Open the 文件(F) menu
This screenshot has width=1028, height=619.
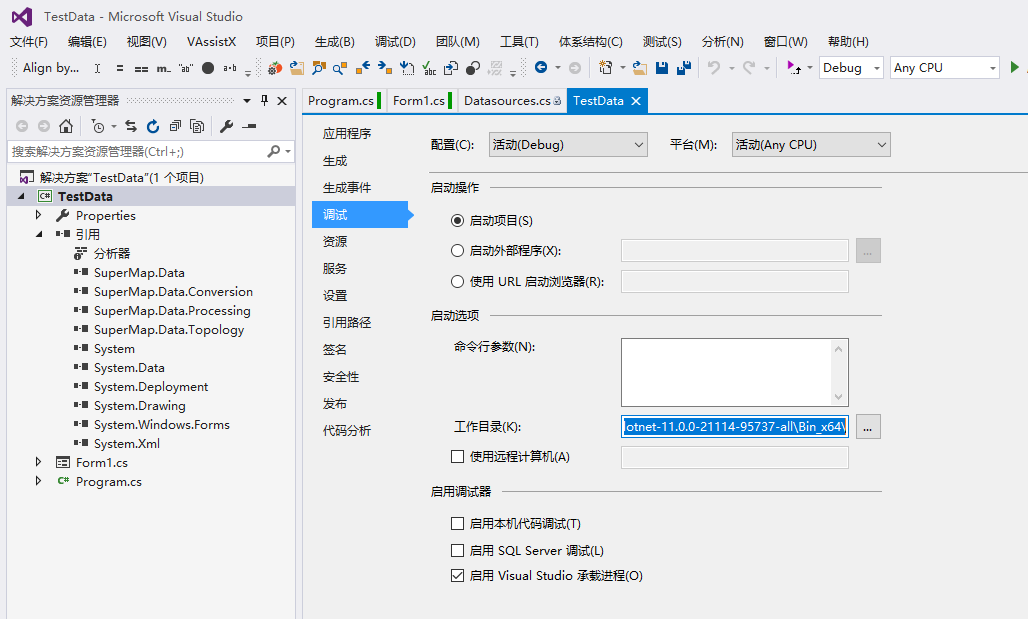click(x=29, y=42)
